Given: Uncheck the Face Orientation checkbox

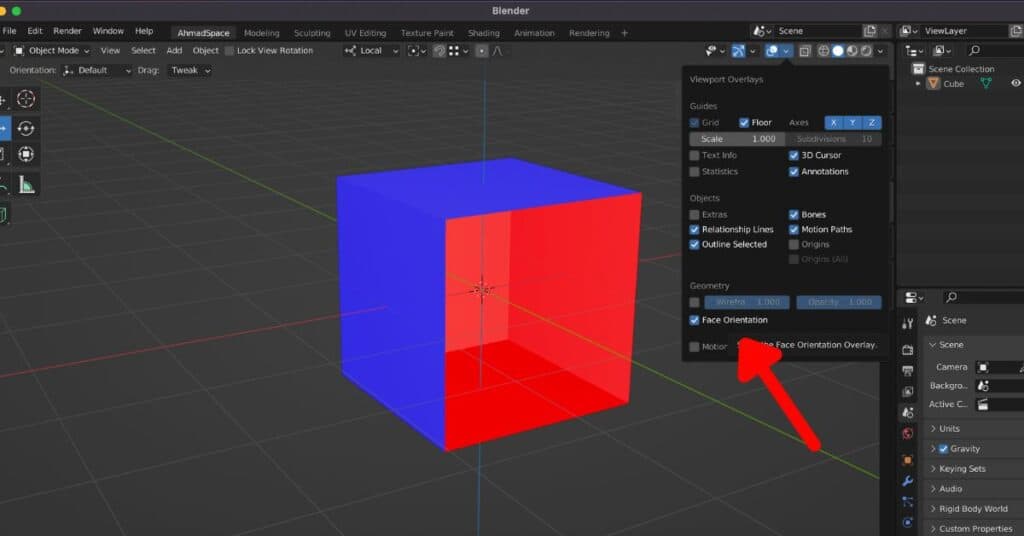Looking at the screenshot, I should [x=695, y=320].
